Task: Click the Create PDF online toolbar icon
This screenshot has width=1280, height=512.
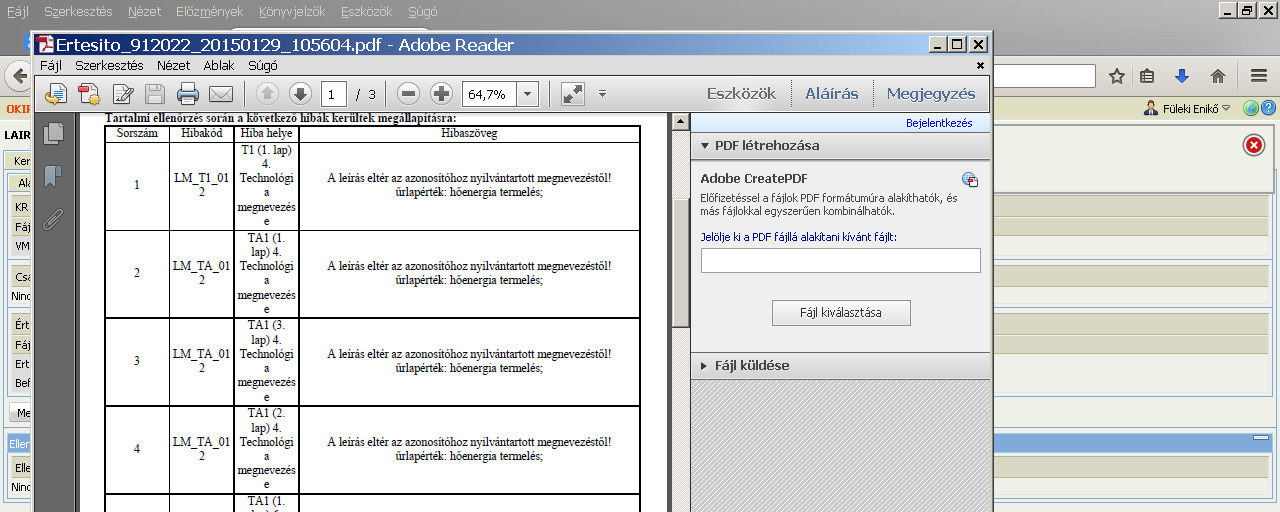Action: pyautogui.click(x=56, y=94)
